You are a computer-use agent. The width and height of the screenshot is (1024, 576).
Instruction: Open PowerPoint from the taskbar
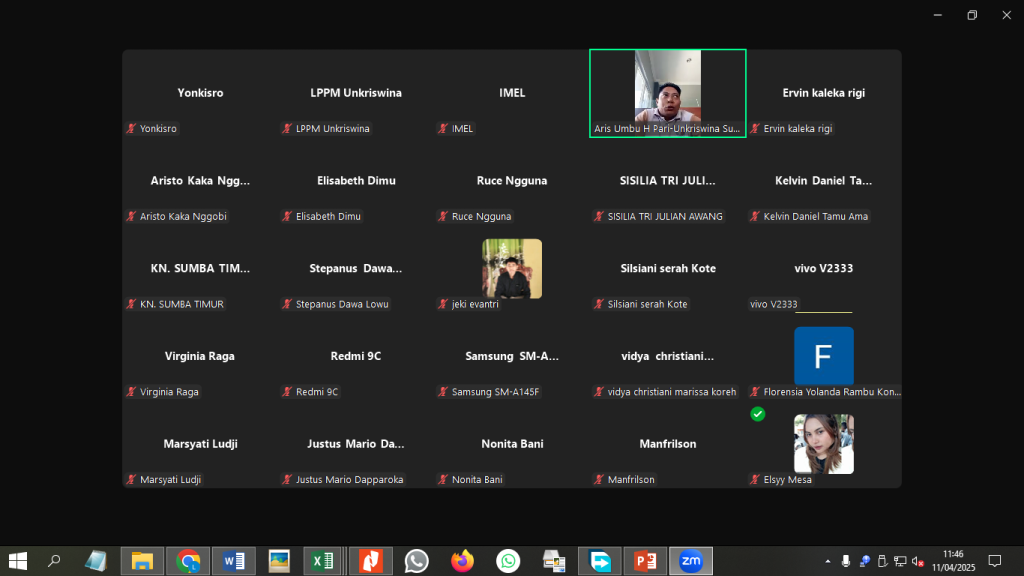click(645, 561)
